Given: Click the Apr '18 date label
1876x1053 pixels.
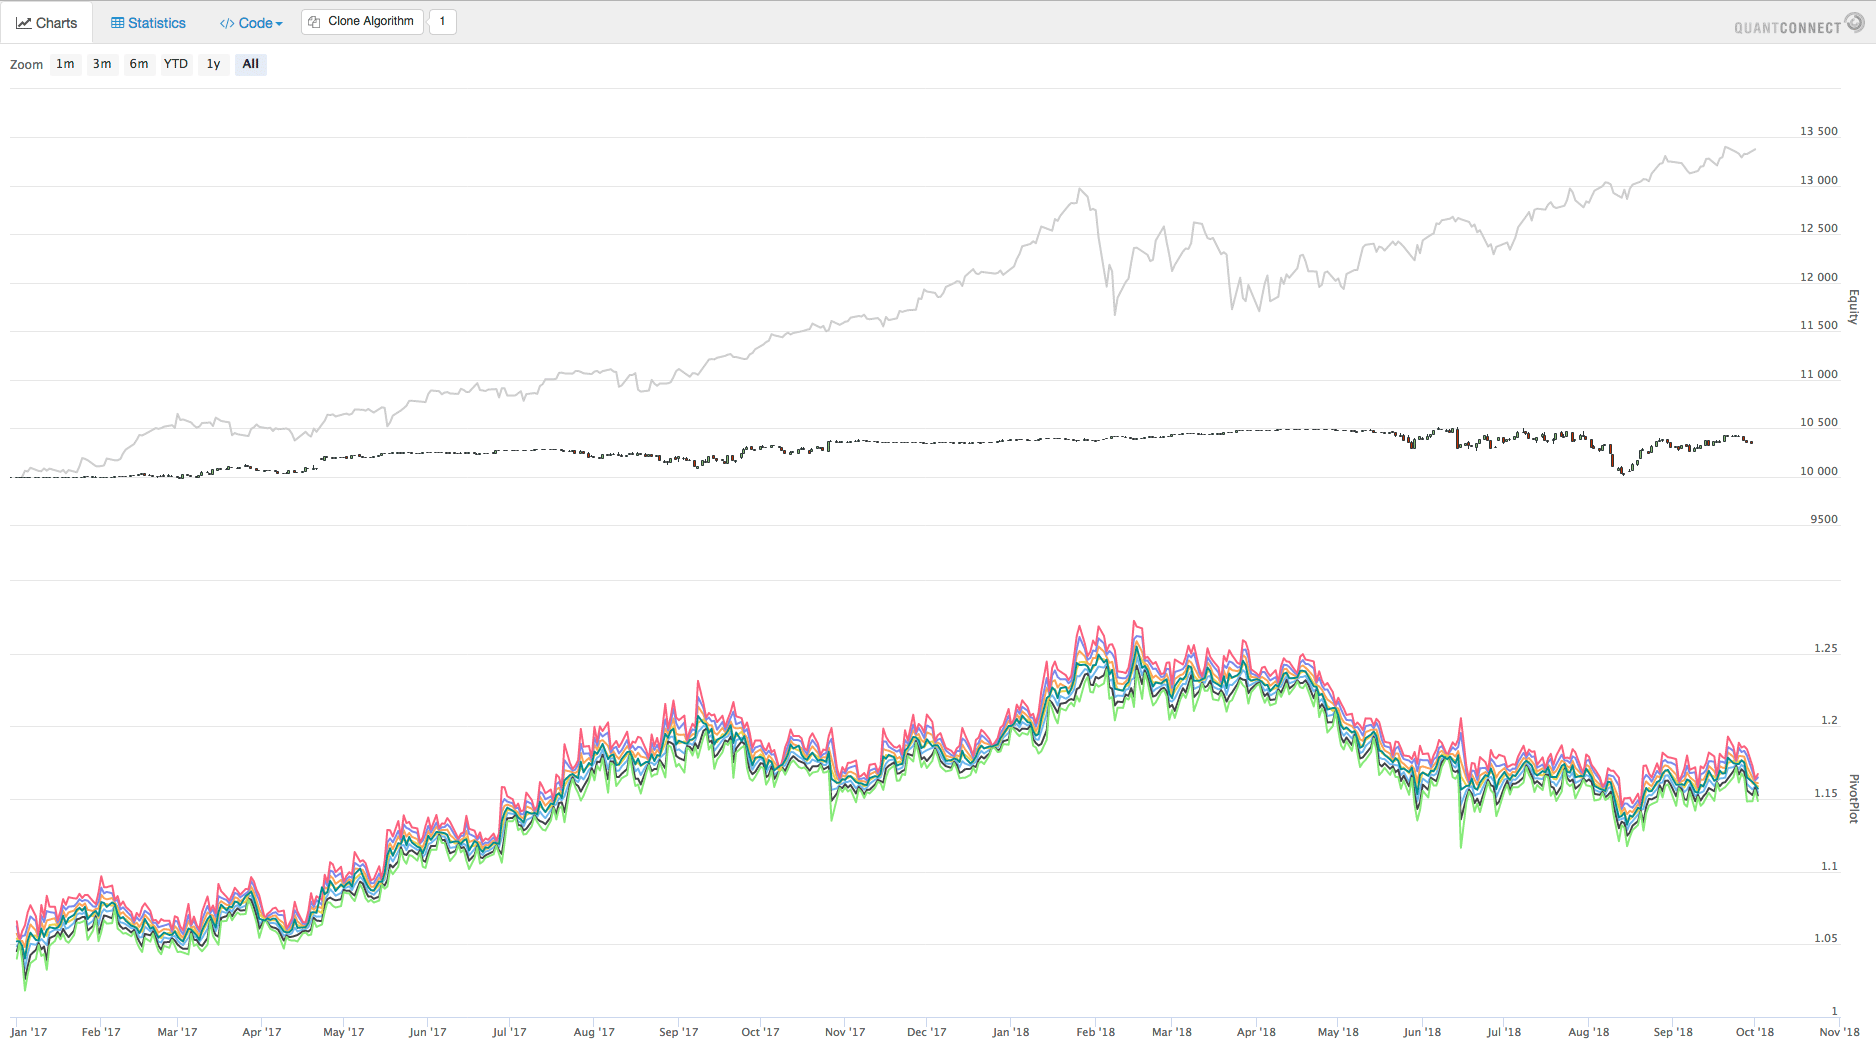Looking at the screenshot, I should pyautogui.click(x=1256, y=1032).
